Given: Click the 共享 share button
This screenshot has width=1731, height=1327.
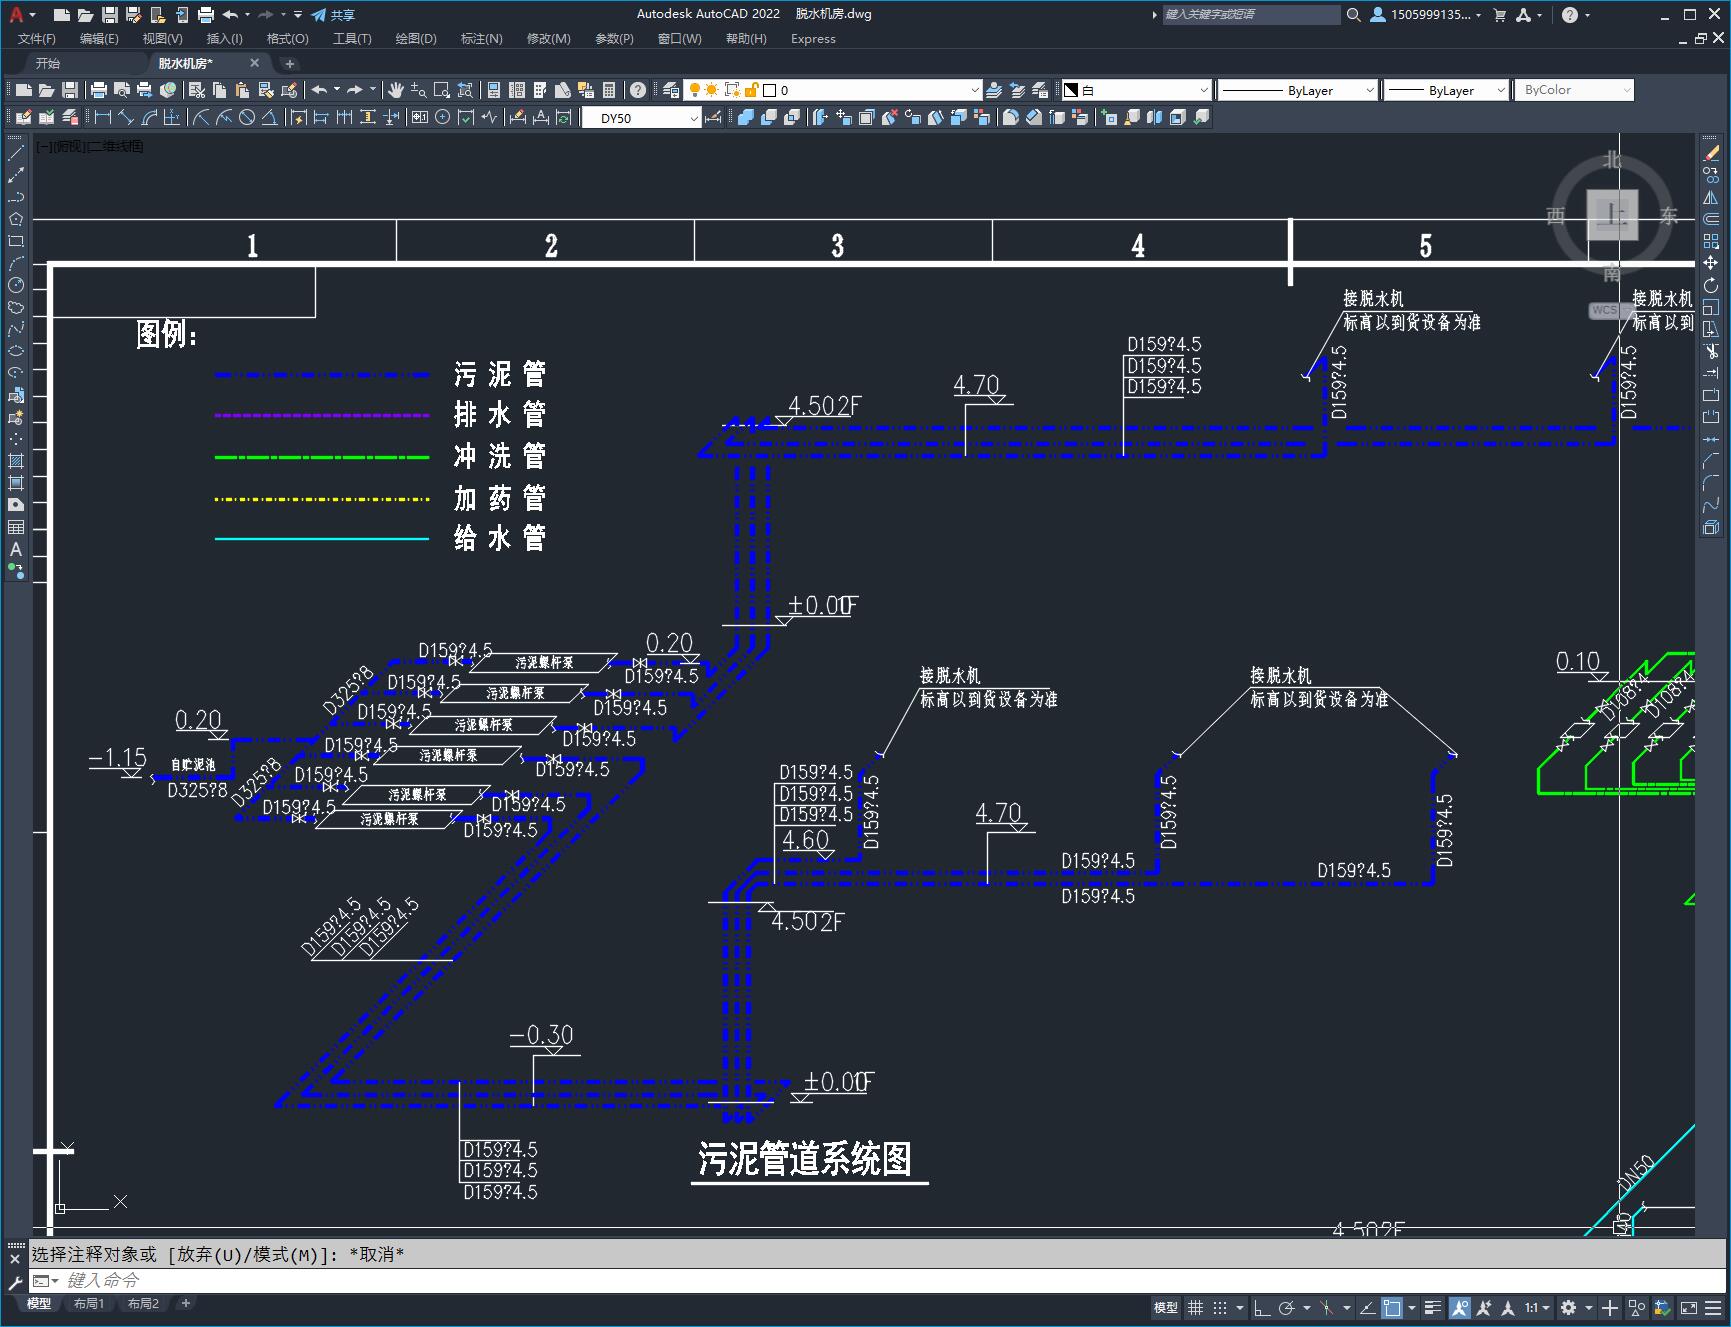Looking at the screenshot, I should pyautogui.click(x=333, y=15).
